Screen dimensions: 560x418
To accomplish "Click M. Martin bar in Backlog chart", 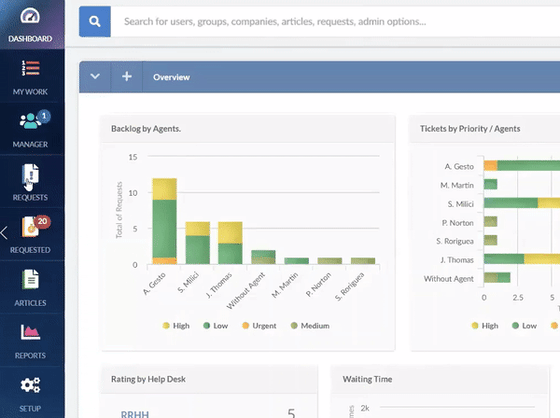I will [x=296, y=261].
